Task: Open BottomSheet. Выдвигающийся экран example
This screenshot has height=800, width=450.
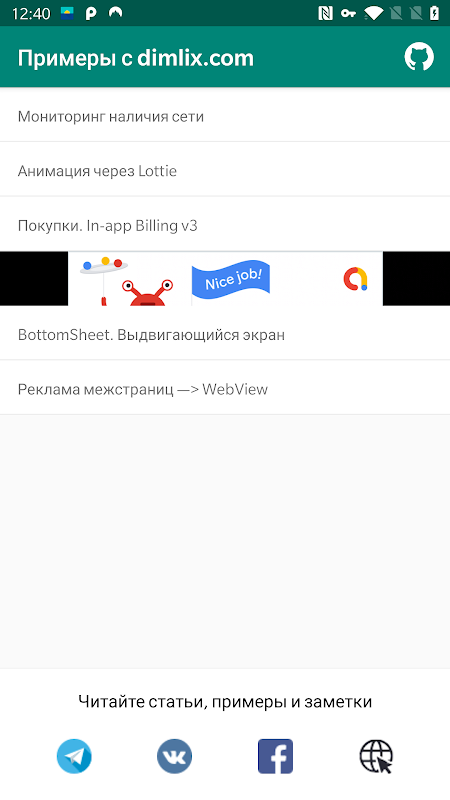Action: click(225, 333)
